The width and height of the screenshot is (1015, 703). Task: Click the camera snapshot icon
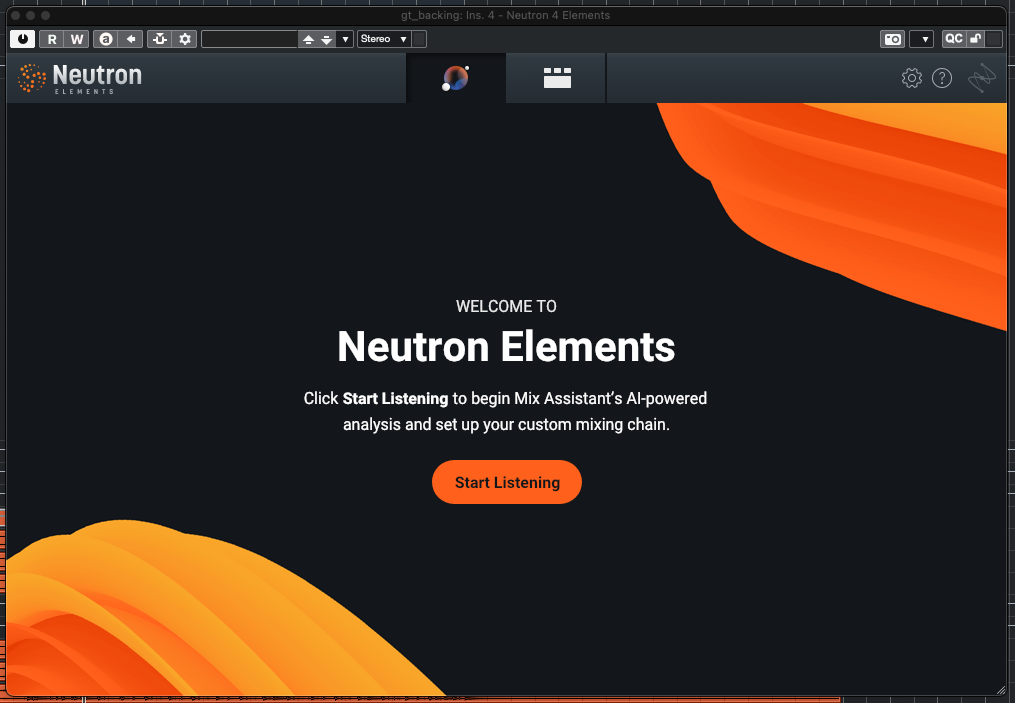893,39
